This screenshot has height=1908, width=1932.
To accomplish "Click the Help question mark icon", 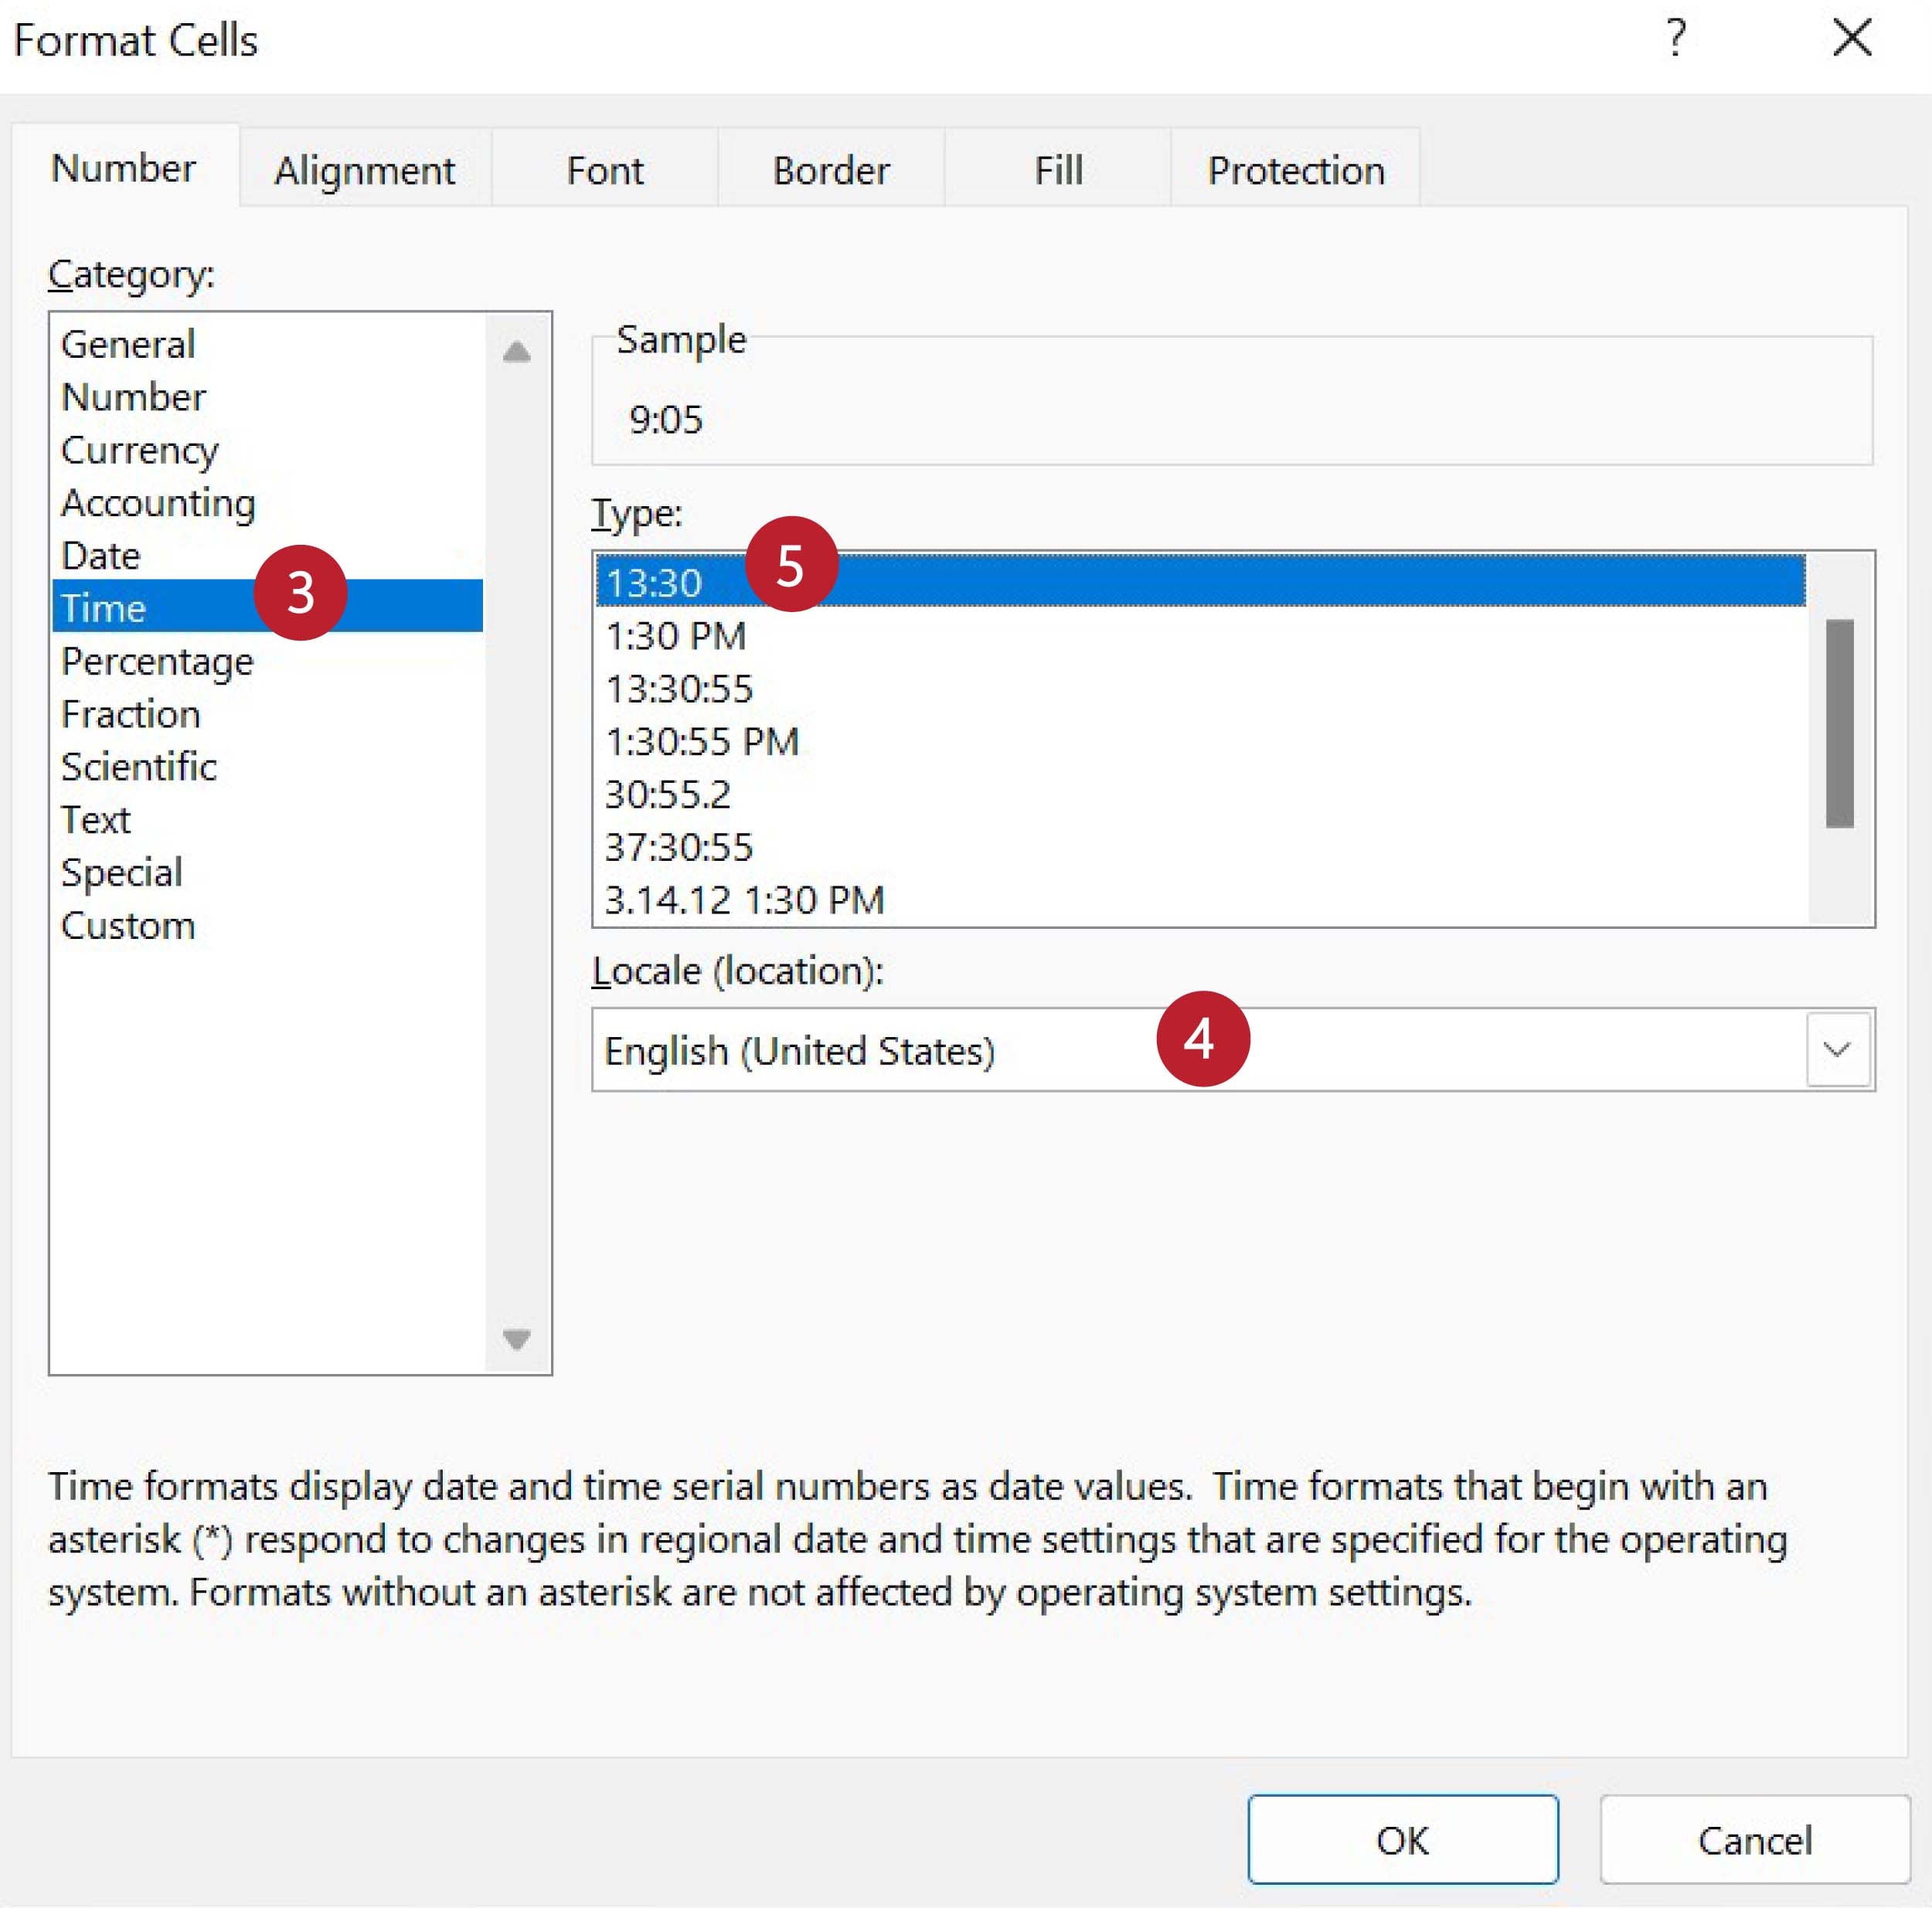I will click(x=1676, y=40).
